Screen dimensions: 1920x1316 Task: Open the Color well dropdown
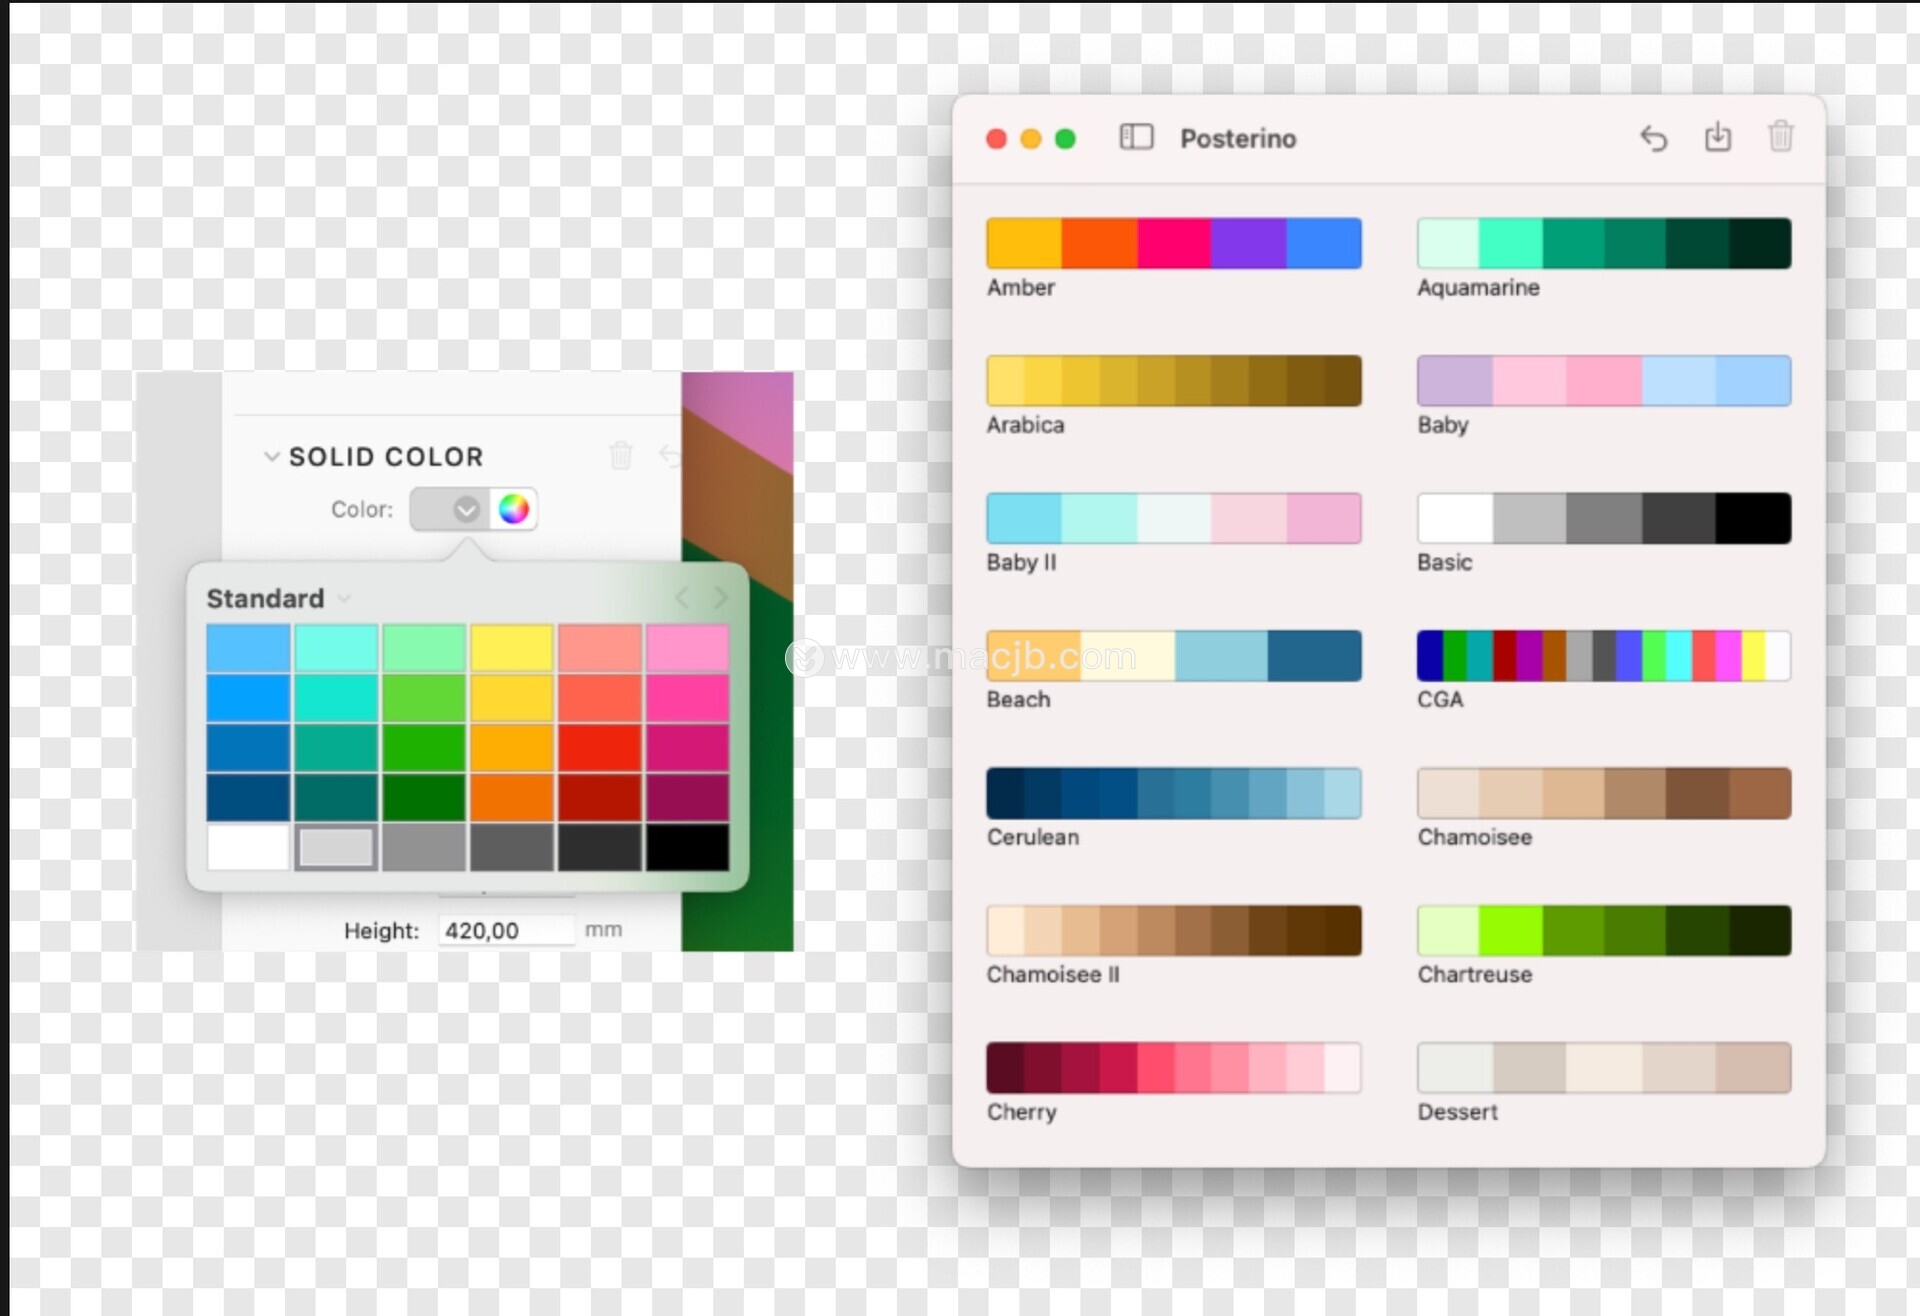click(466, 509)
